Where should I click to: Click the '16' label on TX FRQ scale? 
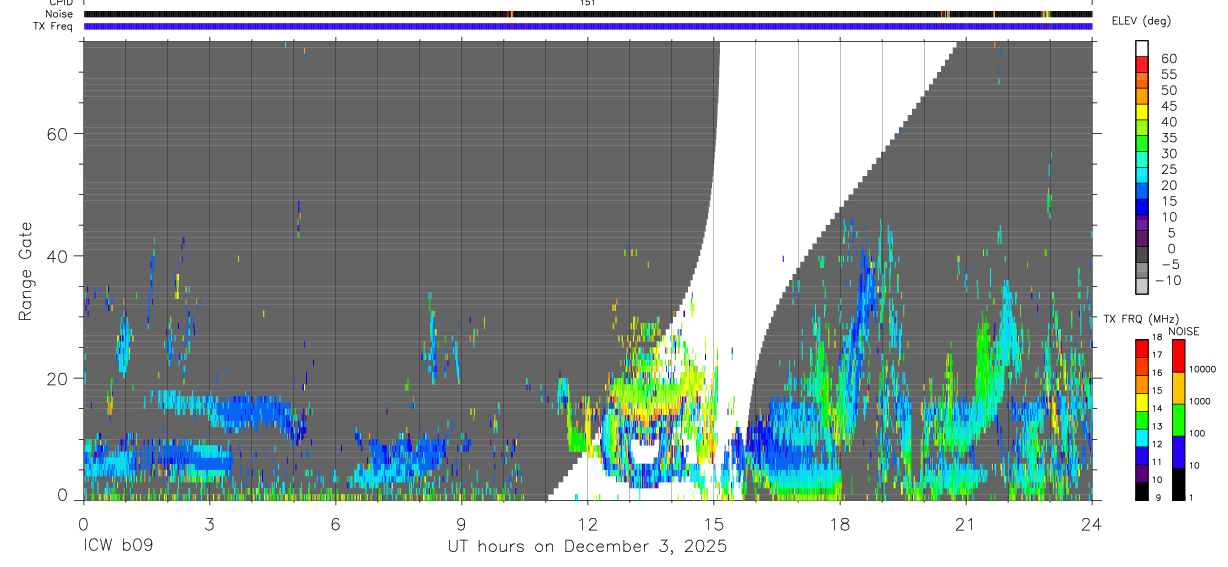1156,373
